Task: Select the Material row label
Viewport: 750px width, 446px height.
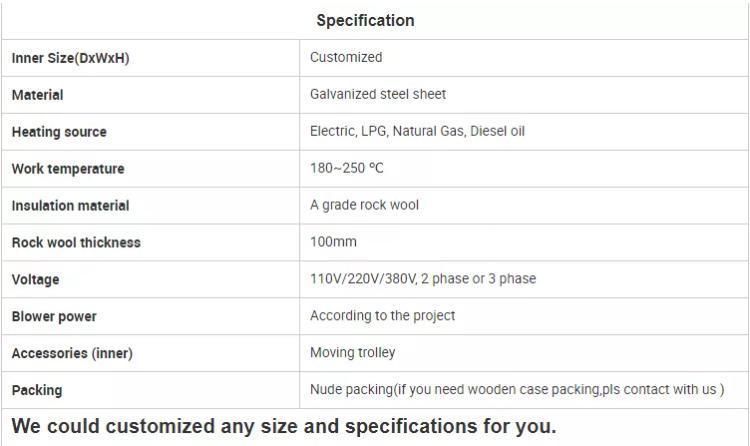Action: click(37, 95)
